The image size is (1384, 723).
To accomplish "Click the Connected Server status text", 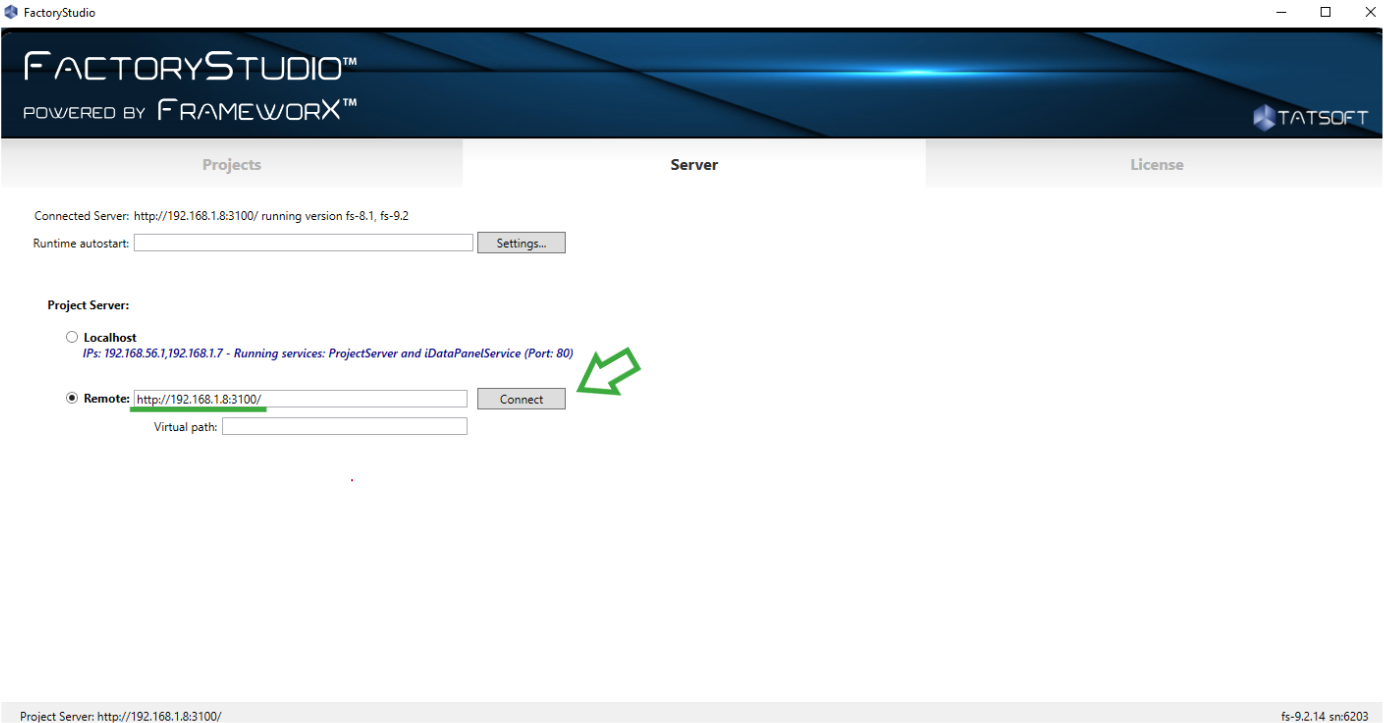I will point(221,215).
